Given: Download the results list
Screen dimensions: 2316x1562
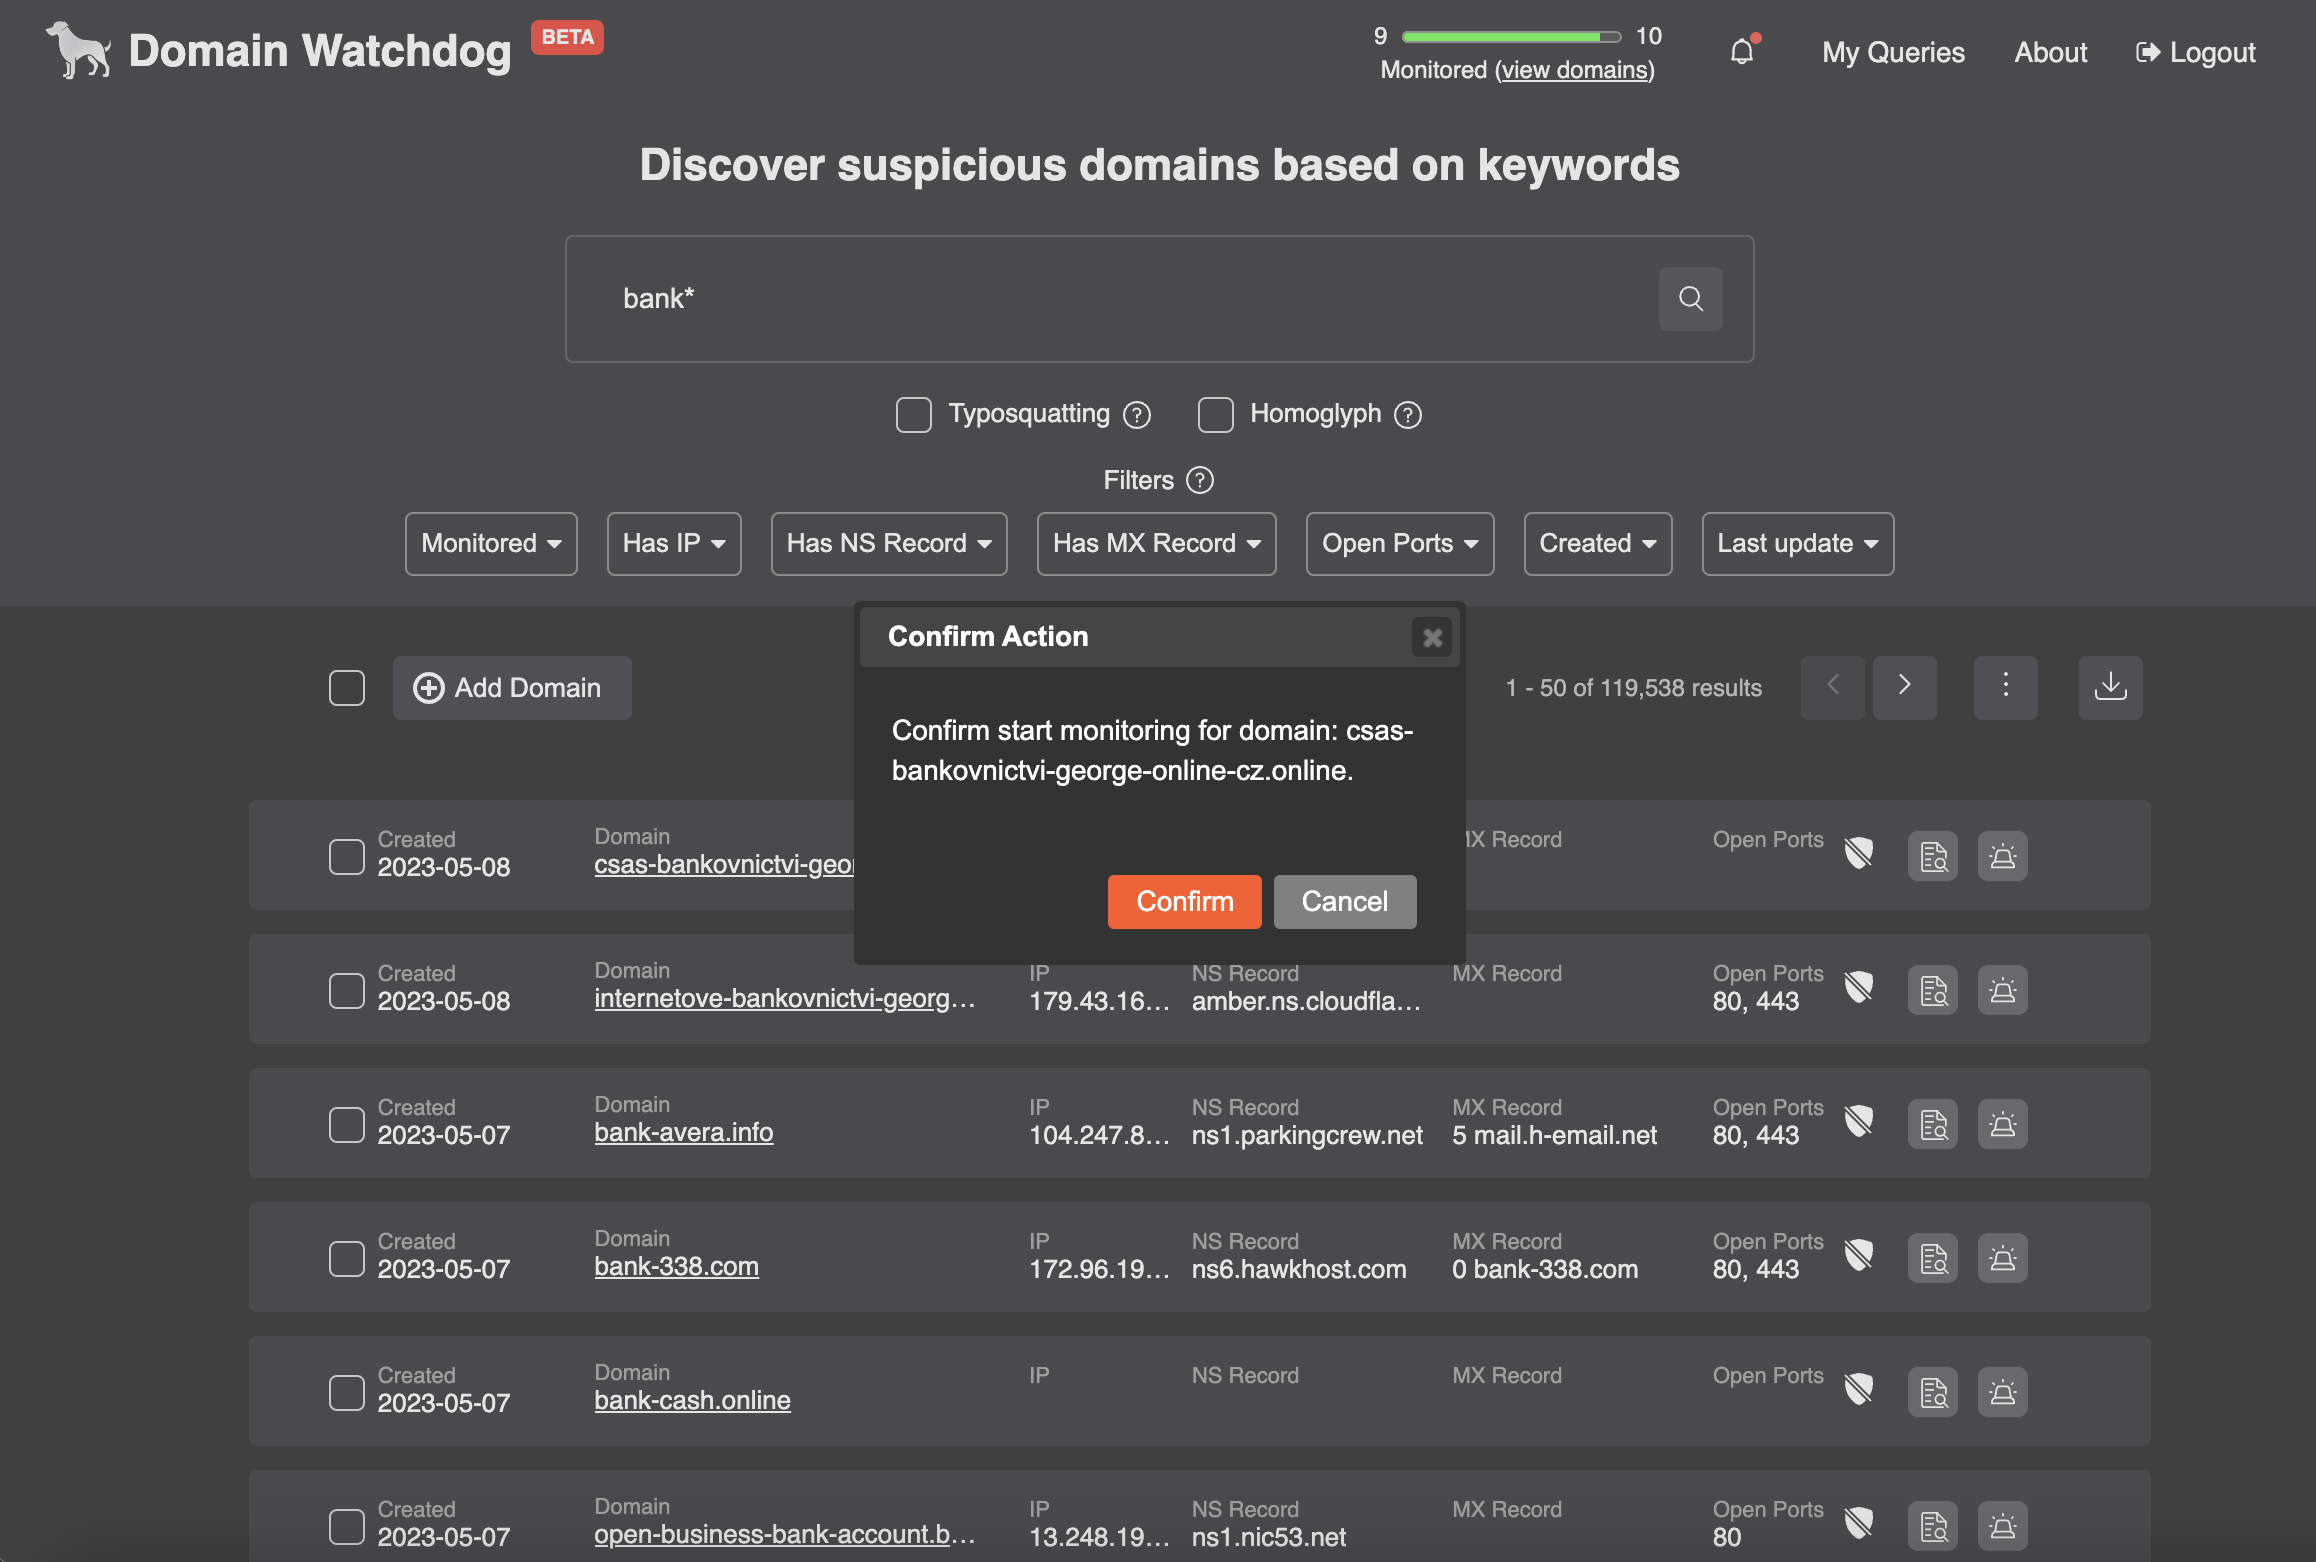Looking at the screenshot, I should point(2110,687).
